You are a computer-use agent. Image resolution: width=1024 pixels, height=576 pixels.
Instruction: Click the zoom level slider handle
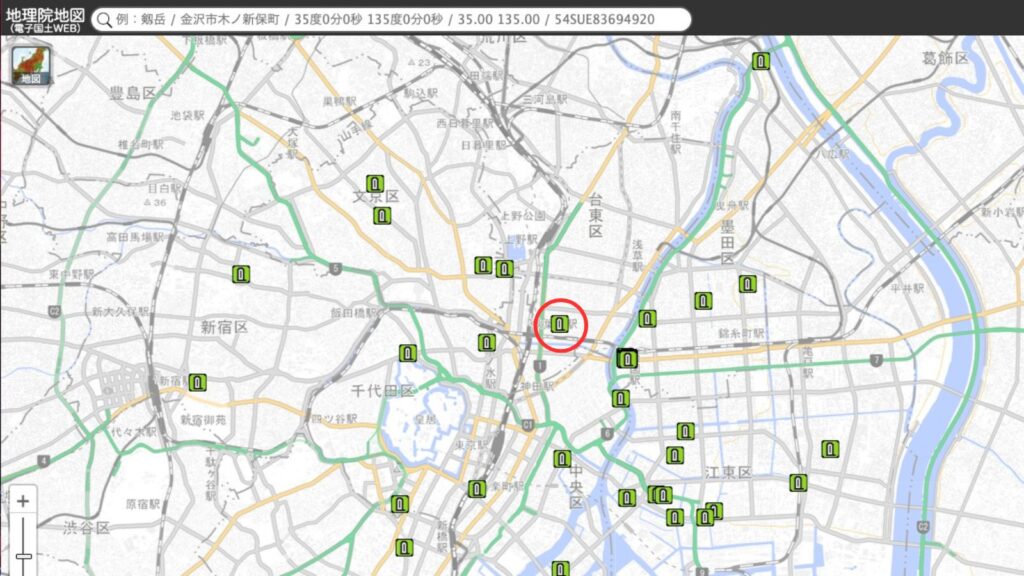(23, 555)
